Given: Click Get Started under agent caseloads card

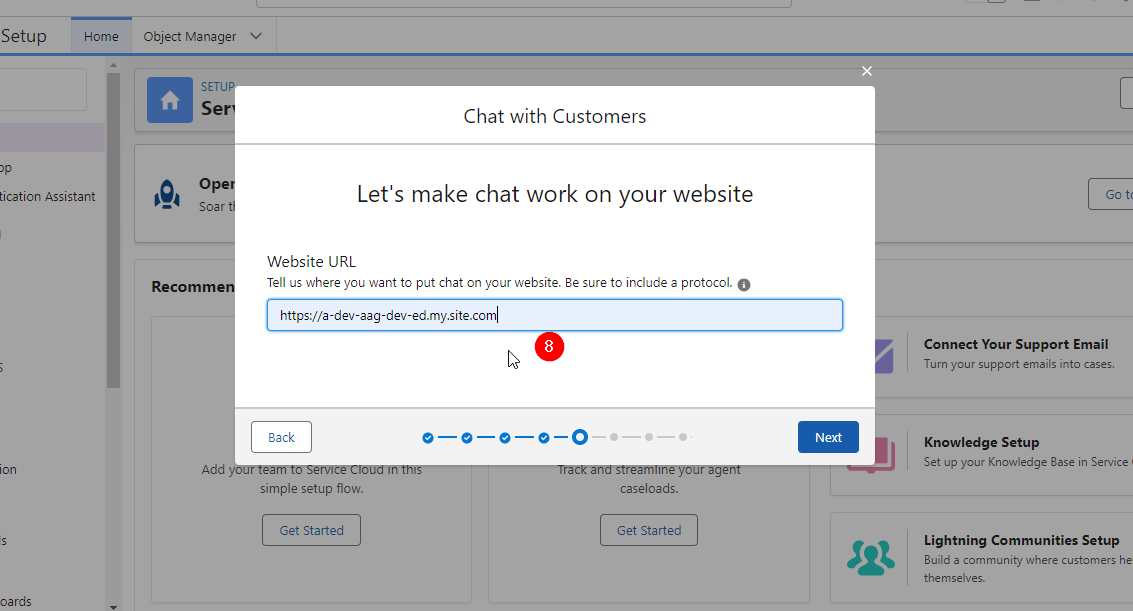Looking at the screenshot, I should (x=649, y=530).
